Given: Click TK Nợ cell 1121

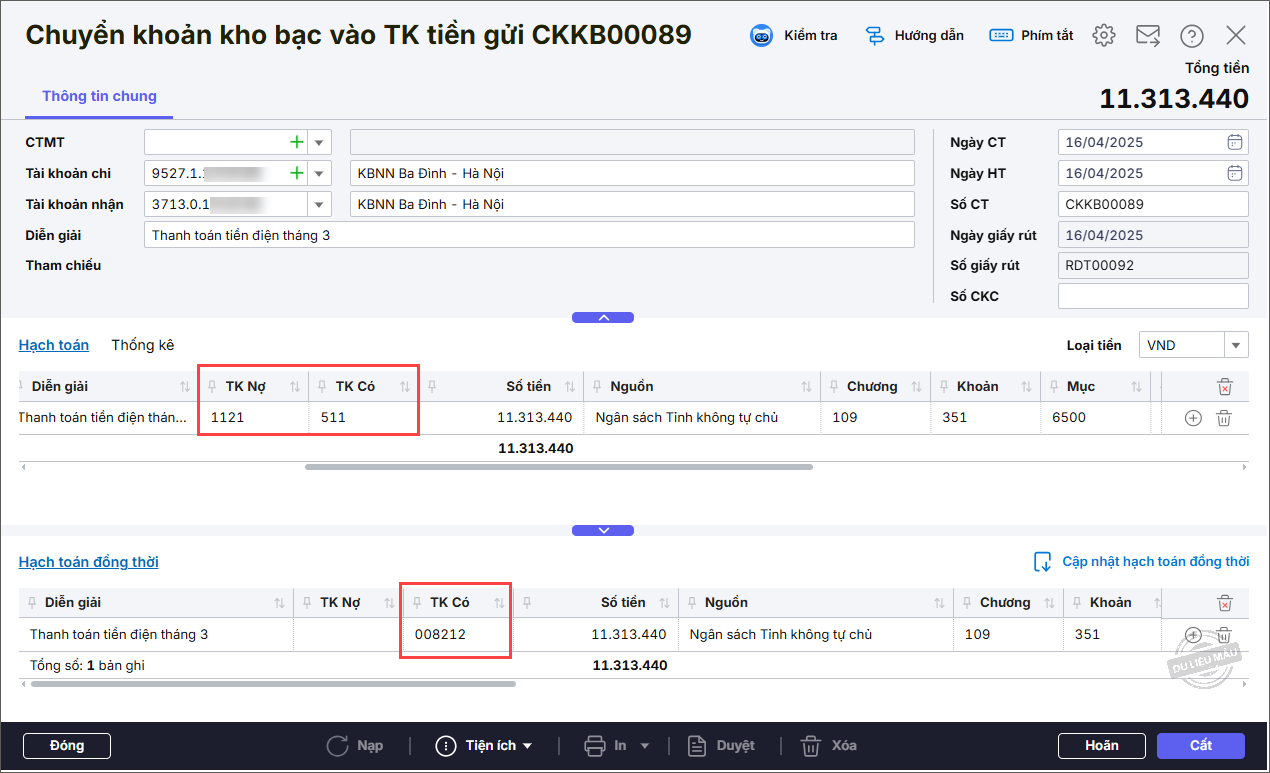Looking at the screenshot, I should [x=255, y=418].
